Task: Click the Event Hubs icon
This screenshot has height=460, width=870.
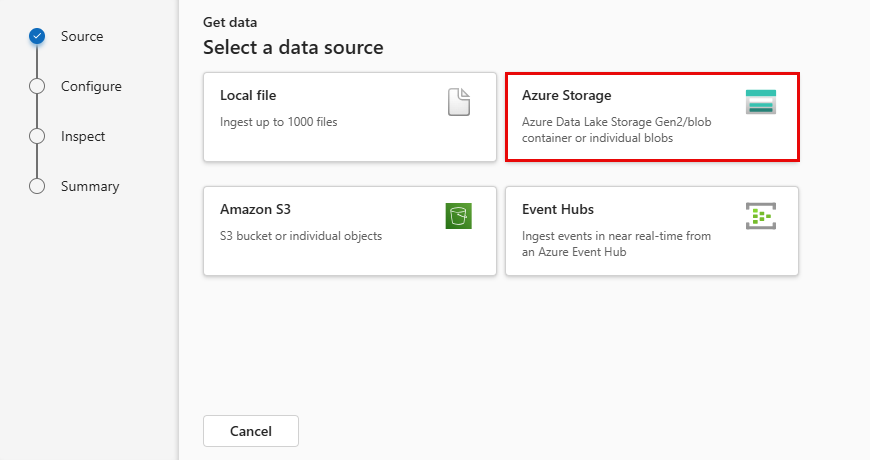Action: (761, 216)
